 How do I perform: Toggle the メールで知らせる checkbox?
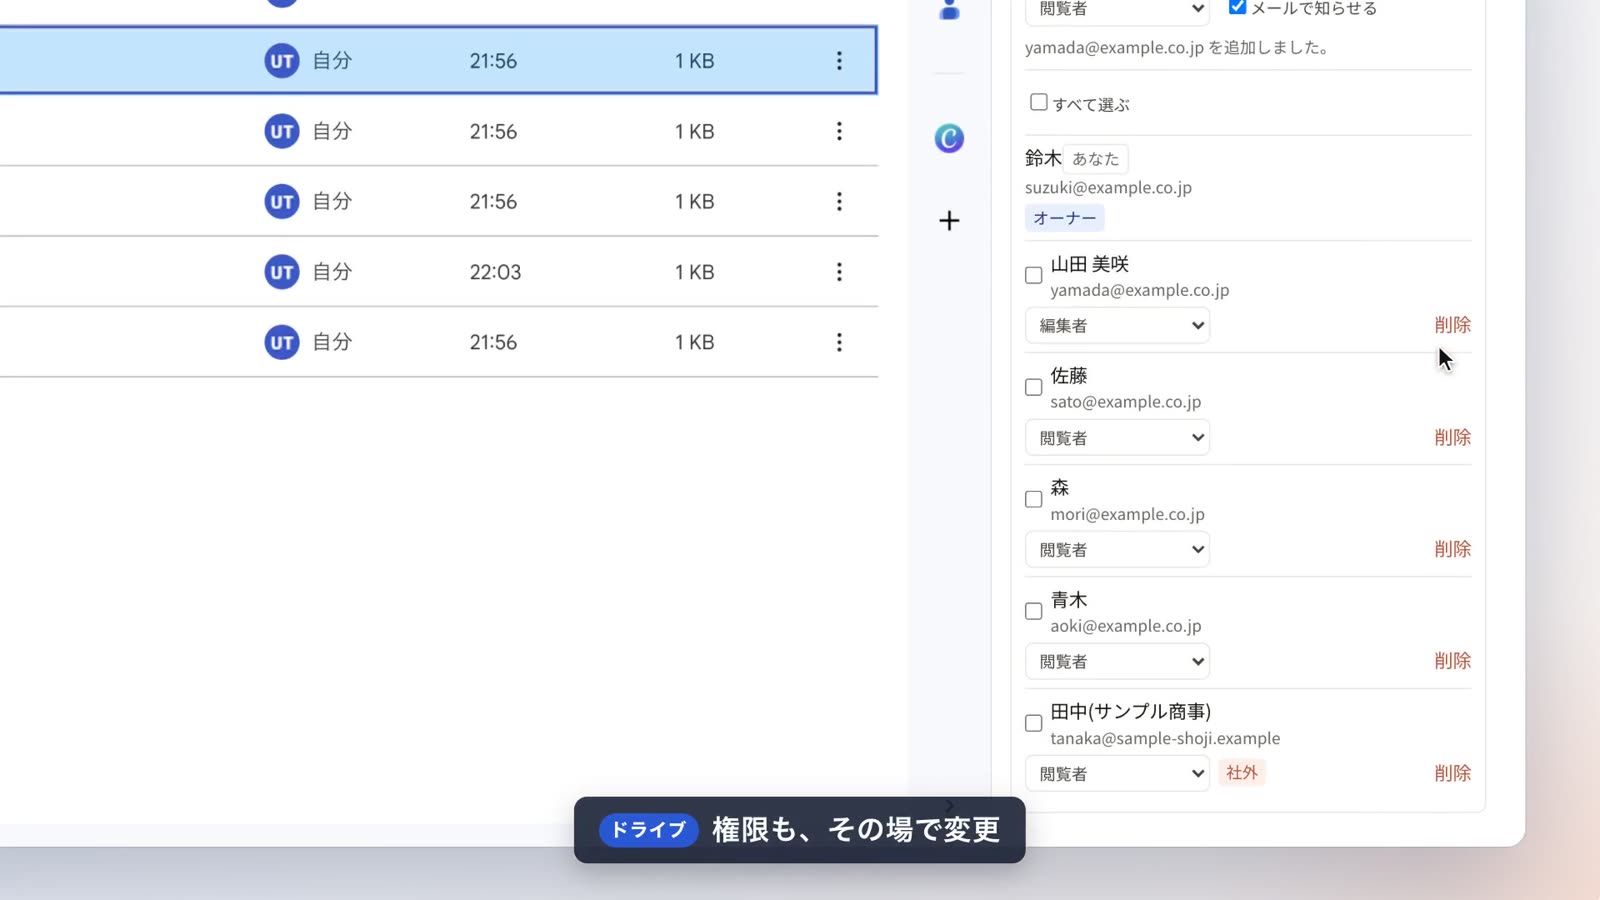click(x=1237, y=8)
